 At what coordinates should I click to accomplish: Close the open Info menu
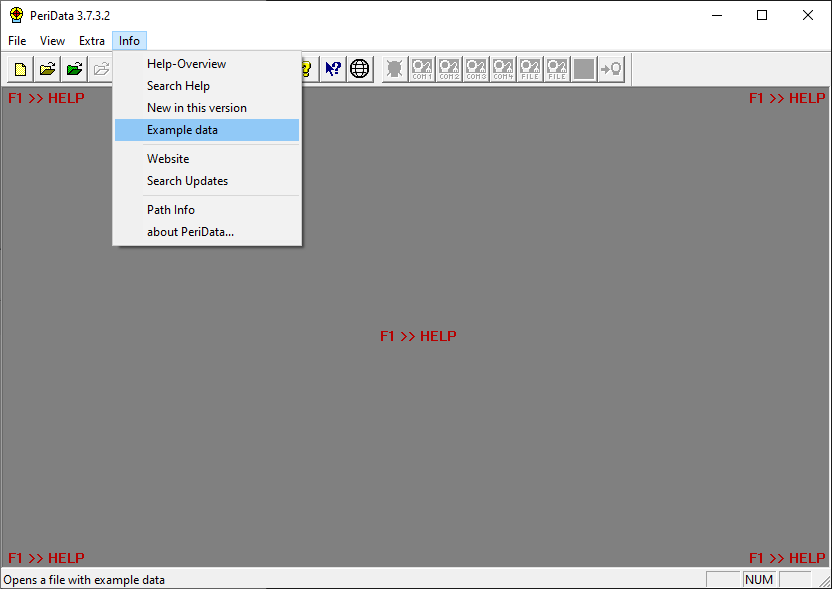pos(129,41)
